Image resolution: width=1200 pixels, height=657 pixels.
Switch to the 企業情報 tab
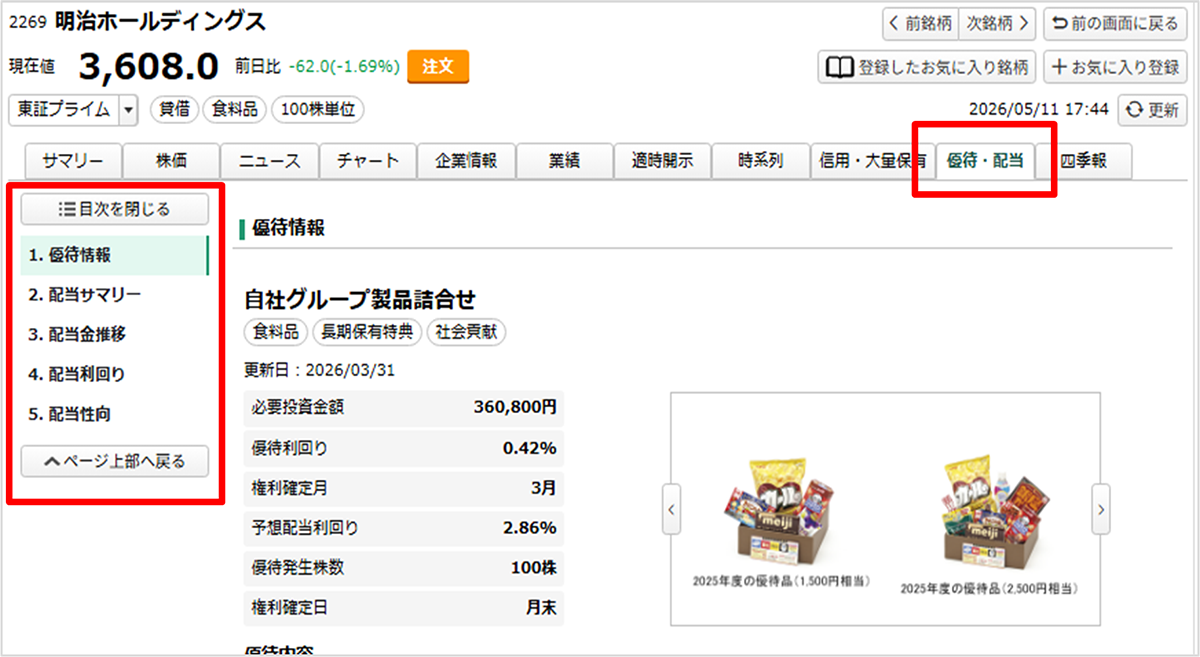click(x=466, y=161)
